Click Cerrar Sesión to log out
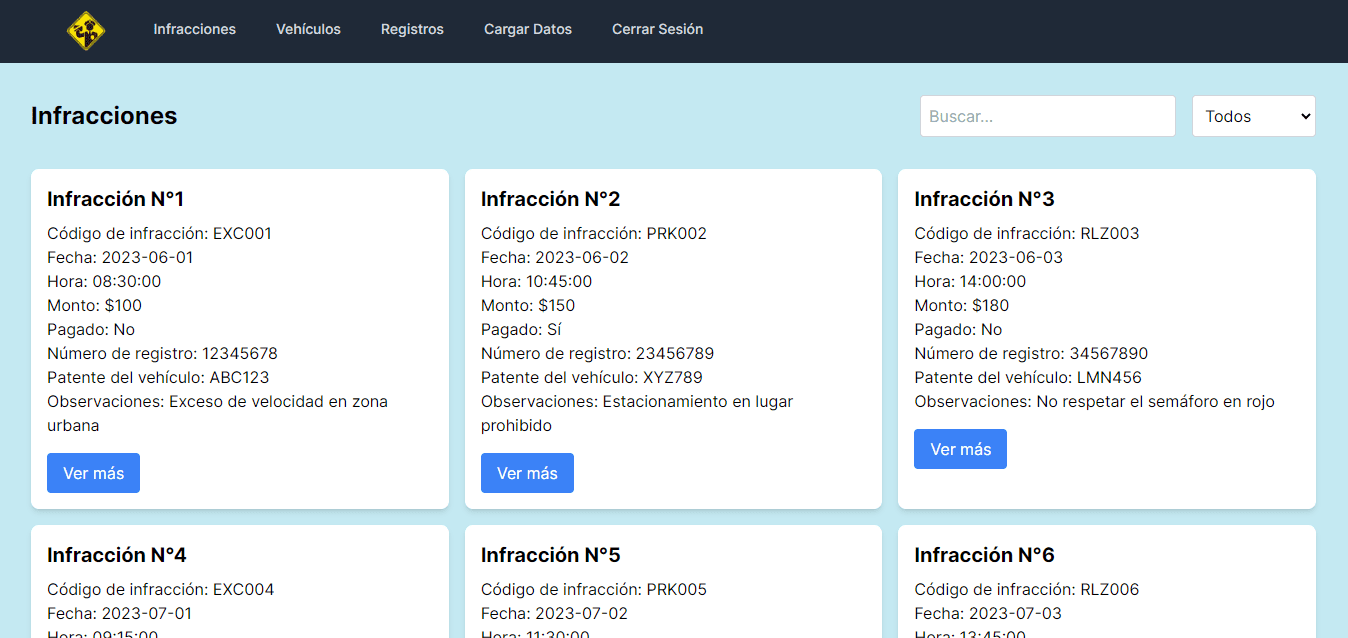Screen dimensions: 1348x638 coord(658,30)
